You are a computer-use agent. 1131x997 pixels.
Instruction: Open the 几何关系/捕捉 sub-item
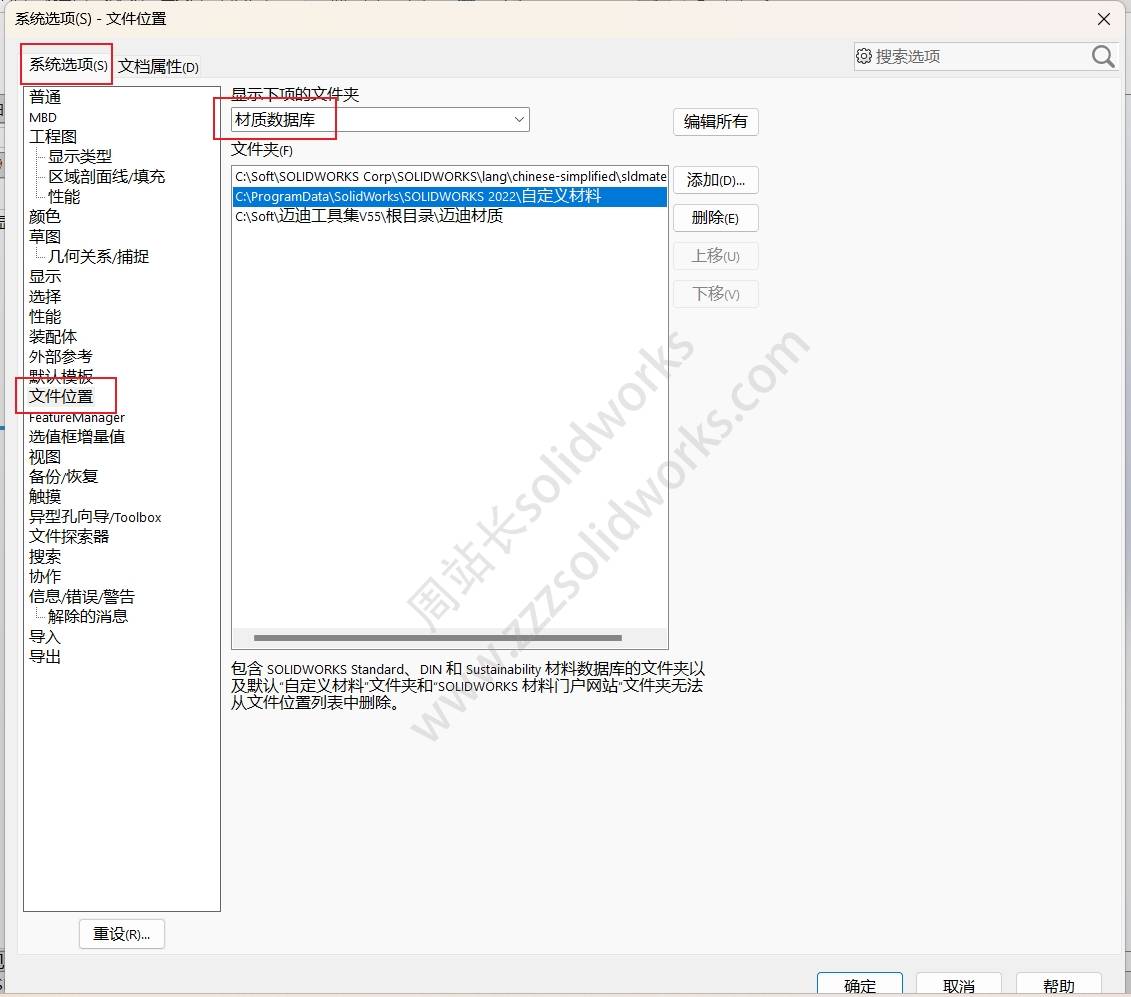(98, 257)
